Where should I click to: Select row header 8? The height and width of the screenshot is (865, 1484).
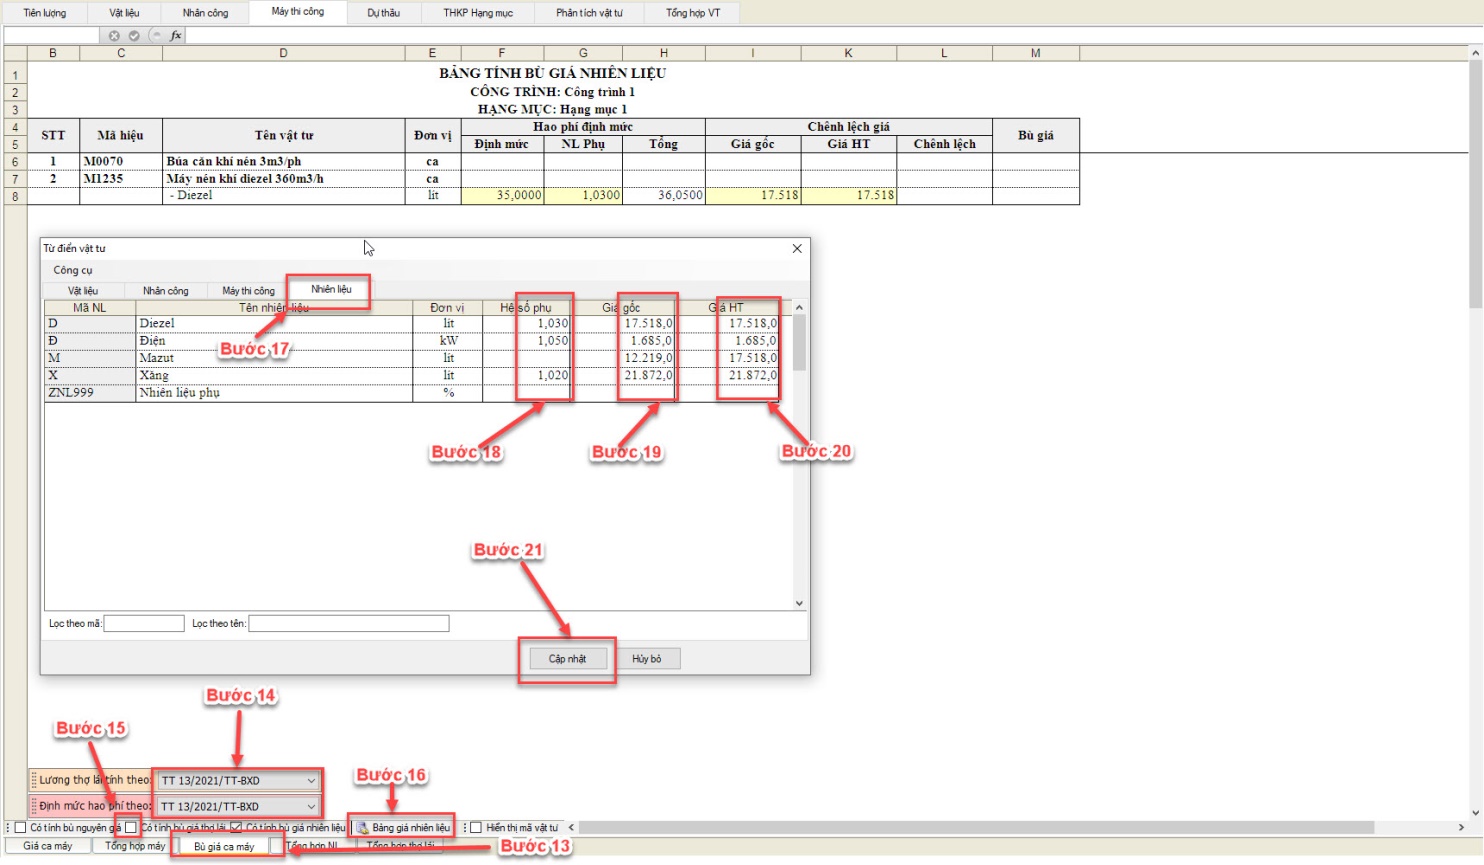pos(15,196)
